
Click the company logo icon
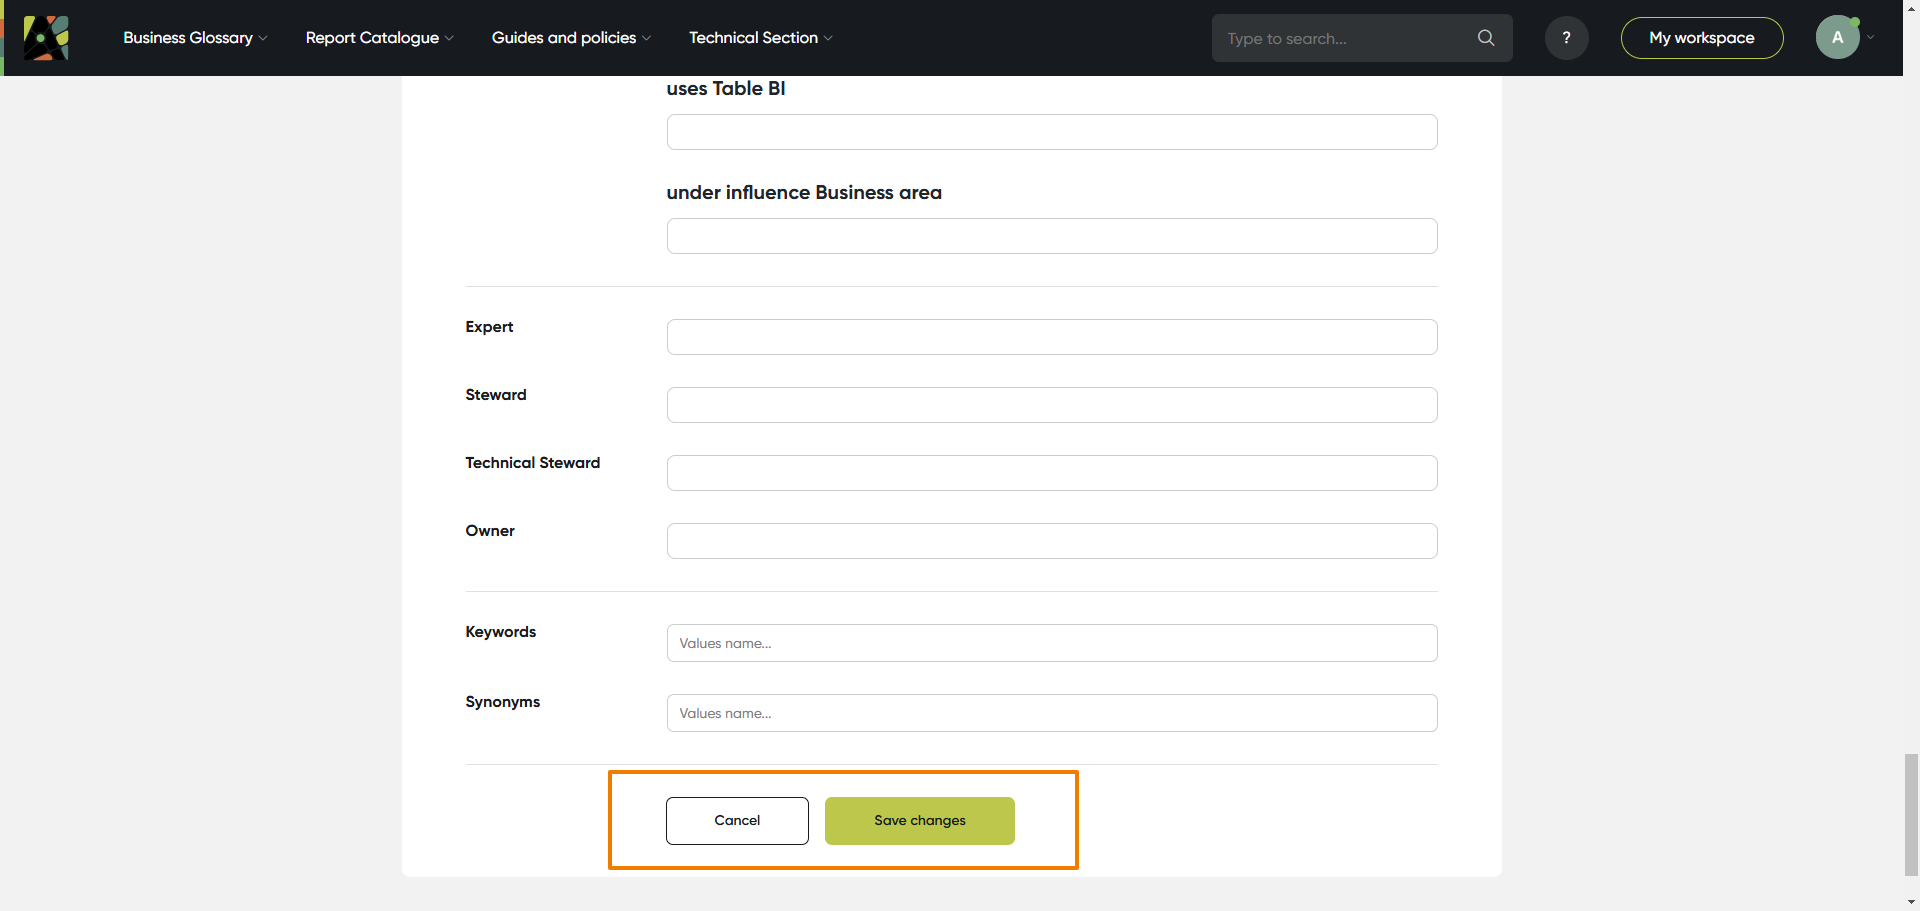coord(46,37)
